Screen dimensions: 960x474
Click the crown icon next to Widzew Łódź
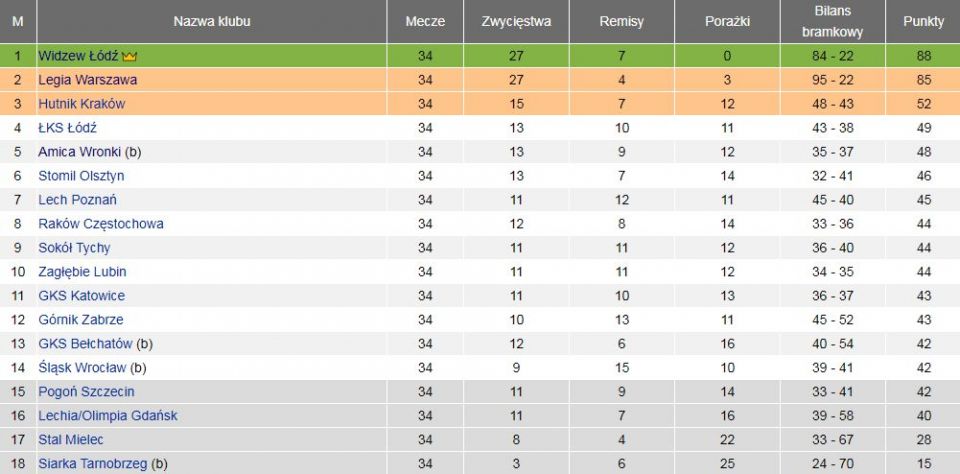coord(129,56)
